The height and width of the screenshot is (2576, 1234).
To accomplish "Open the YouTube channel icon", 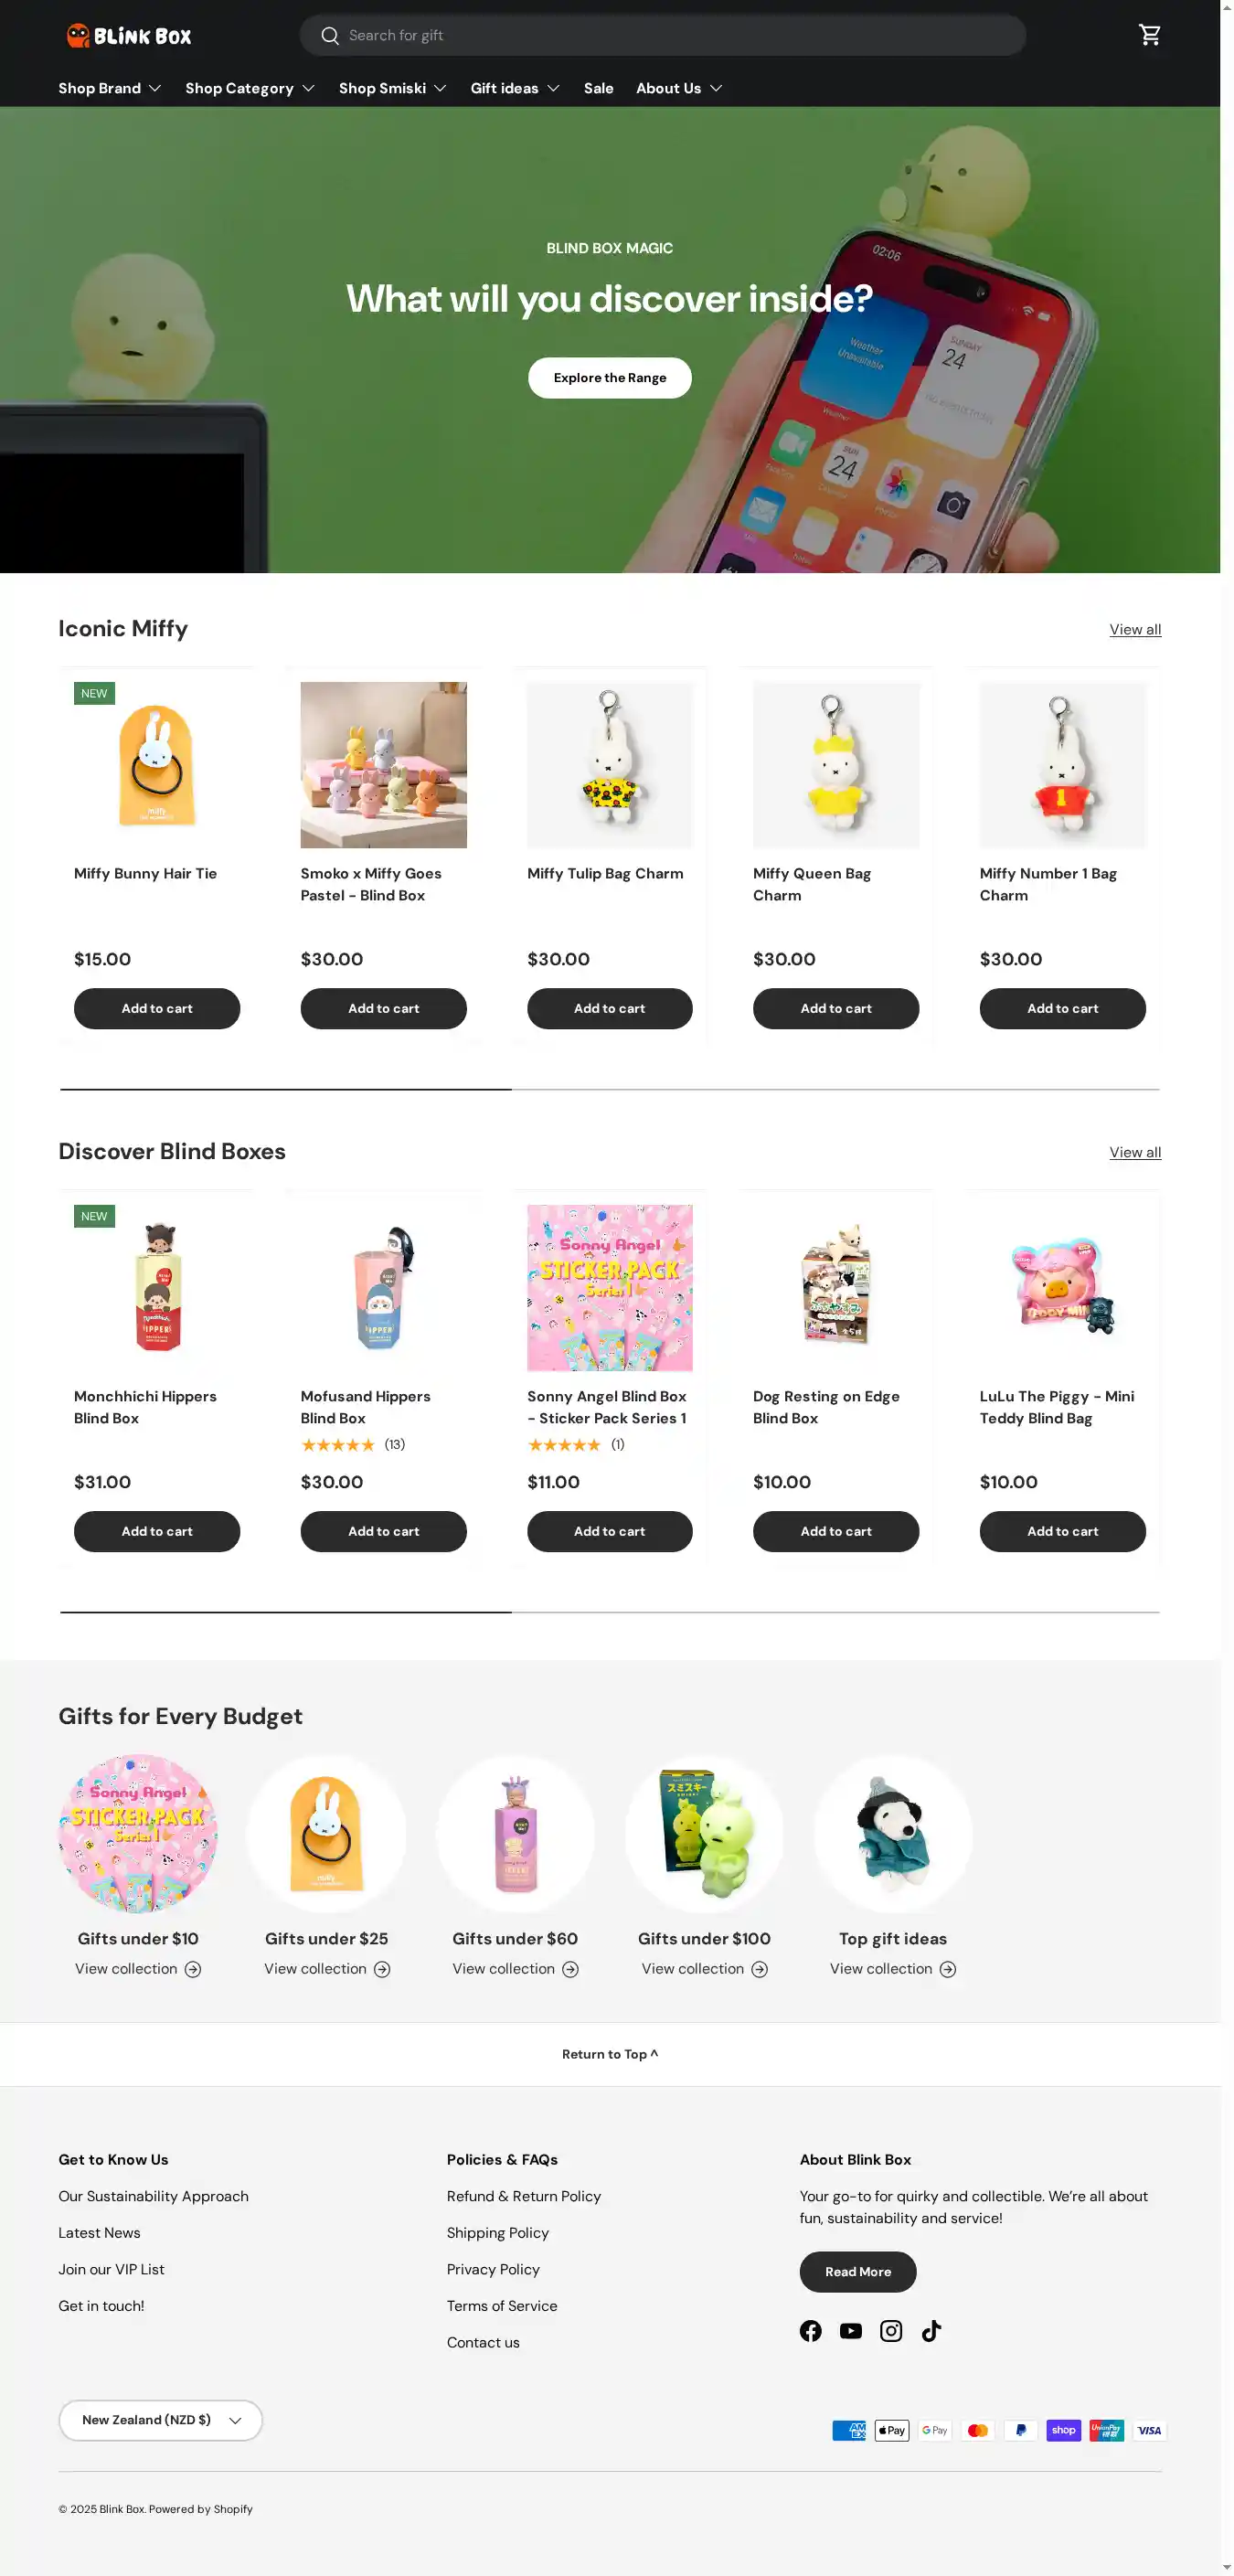I will tap(850, 2331).
